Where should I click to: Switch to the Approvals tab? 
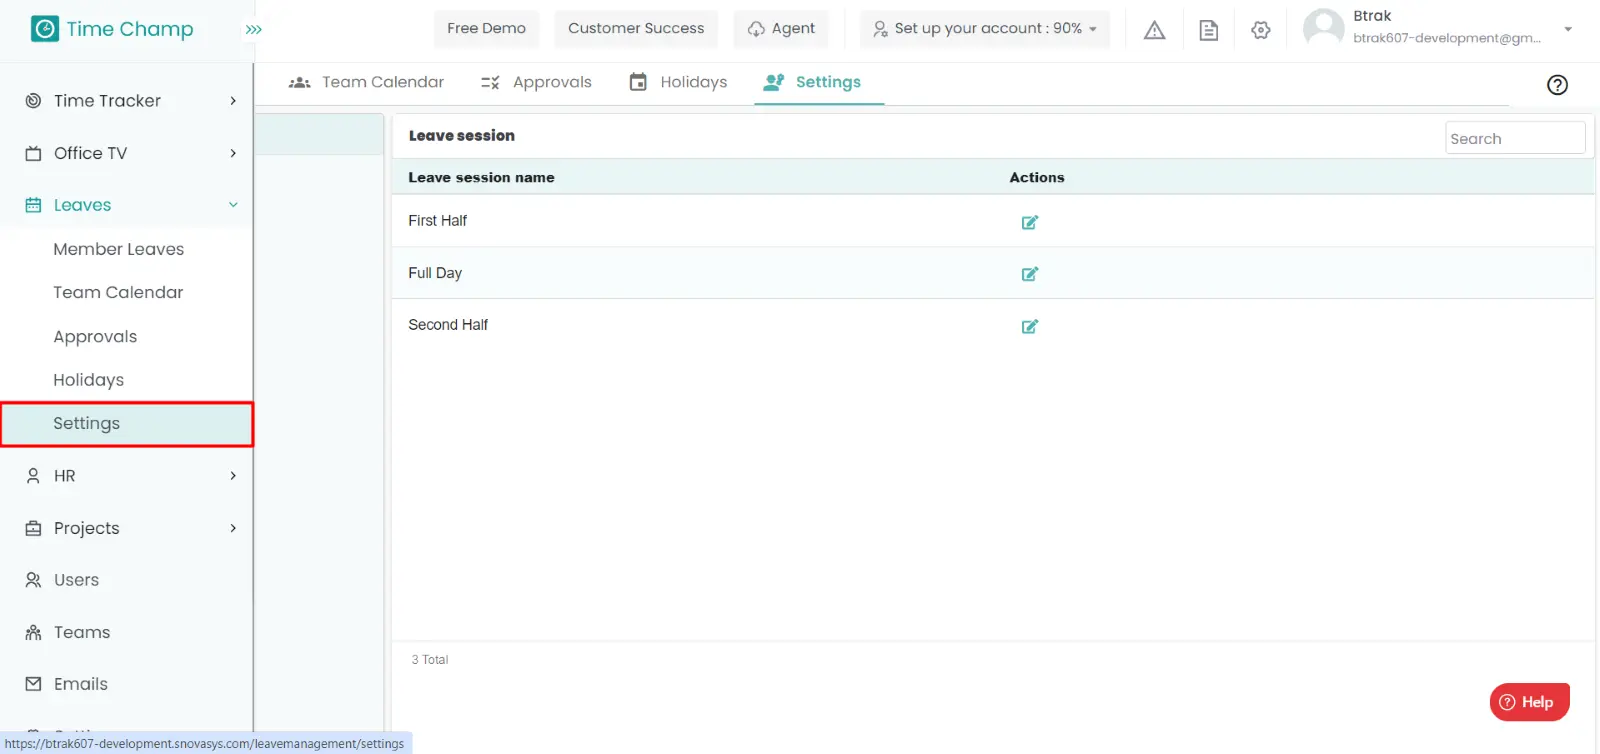point(536,82)
